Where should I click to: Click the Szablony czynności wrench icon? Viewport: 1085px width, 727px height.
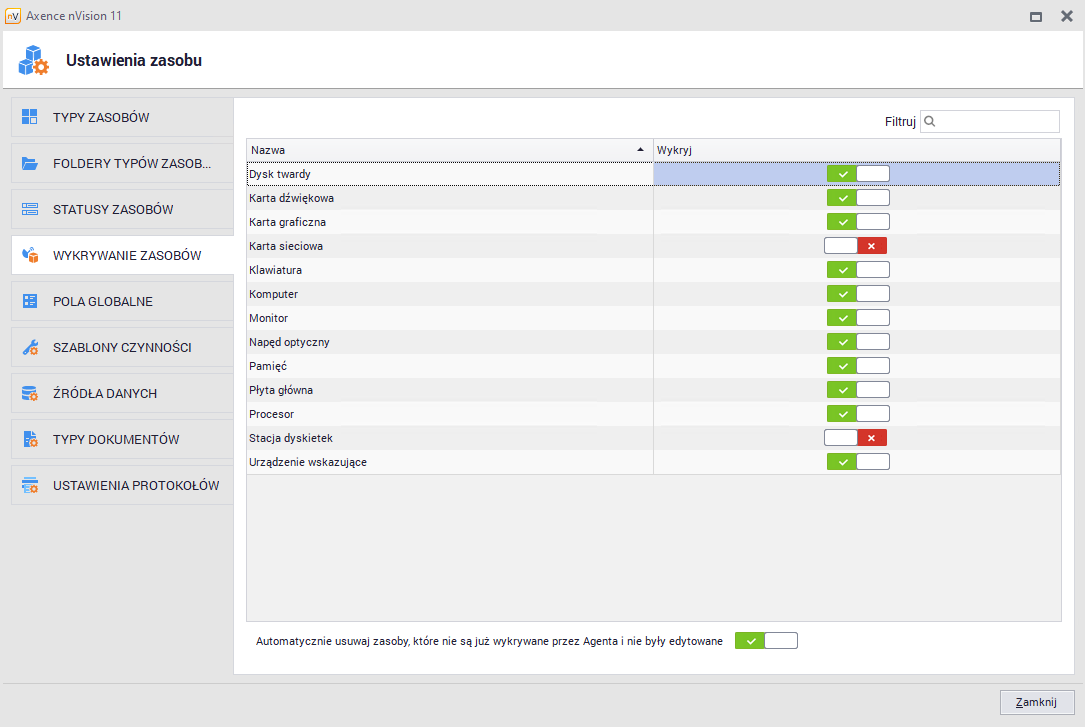pos(30,347)
